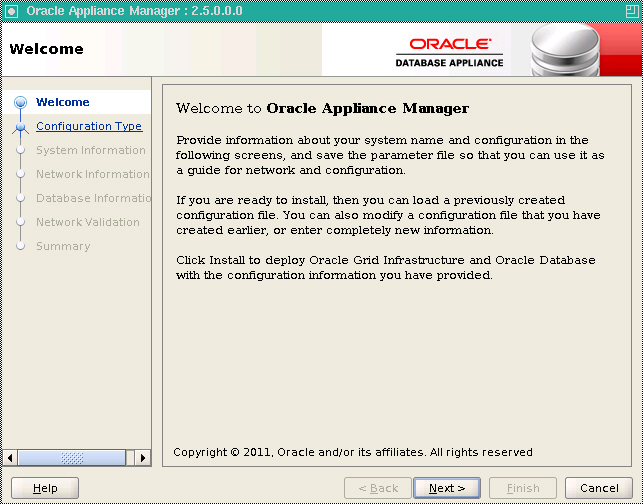Click the copyright 2011 Oracle text
643x504 pixels.
point(353,452)
